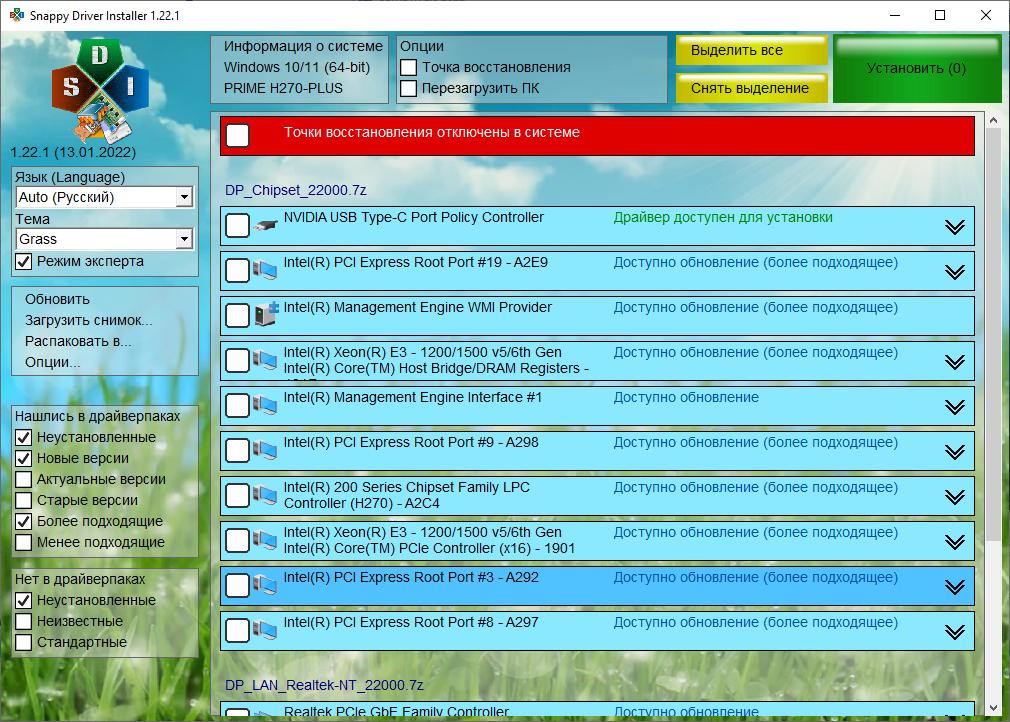The width and height of the screenshot is (1010, 722).
Task: Click Management Engine Interface #1 device icon
Action: pos(265,405)
